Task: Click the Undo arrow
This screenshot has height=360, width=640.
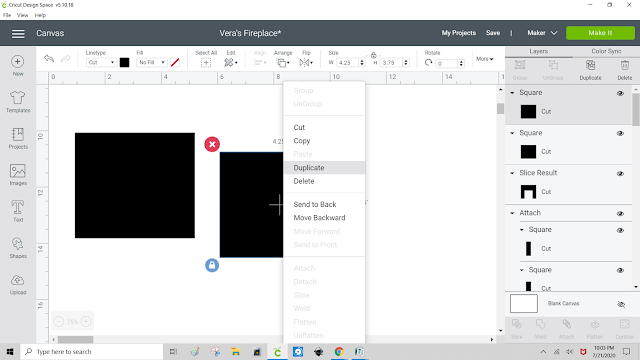Action: coord(49,59)
